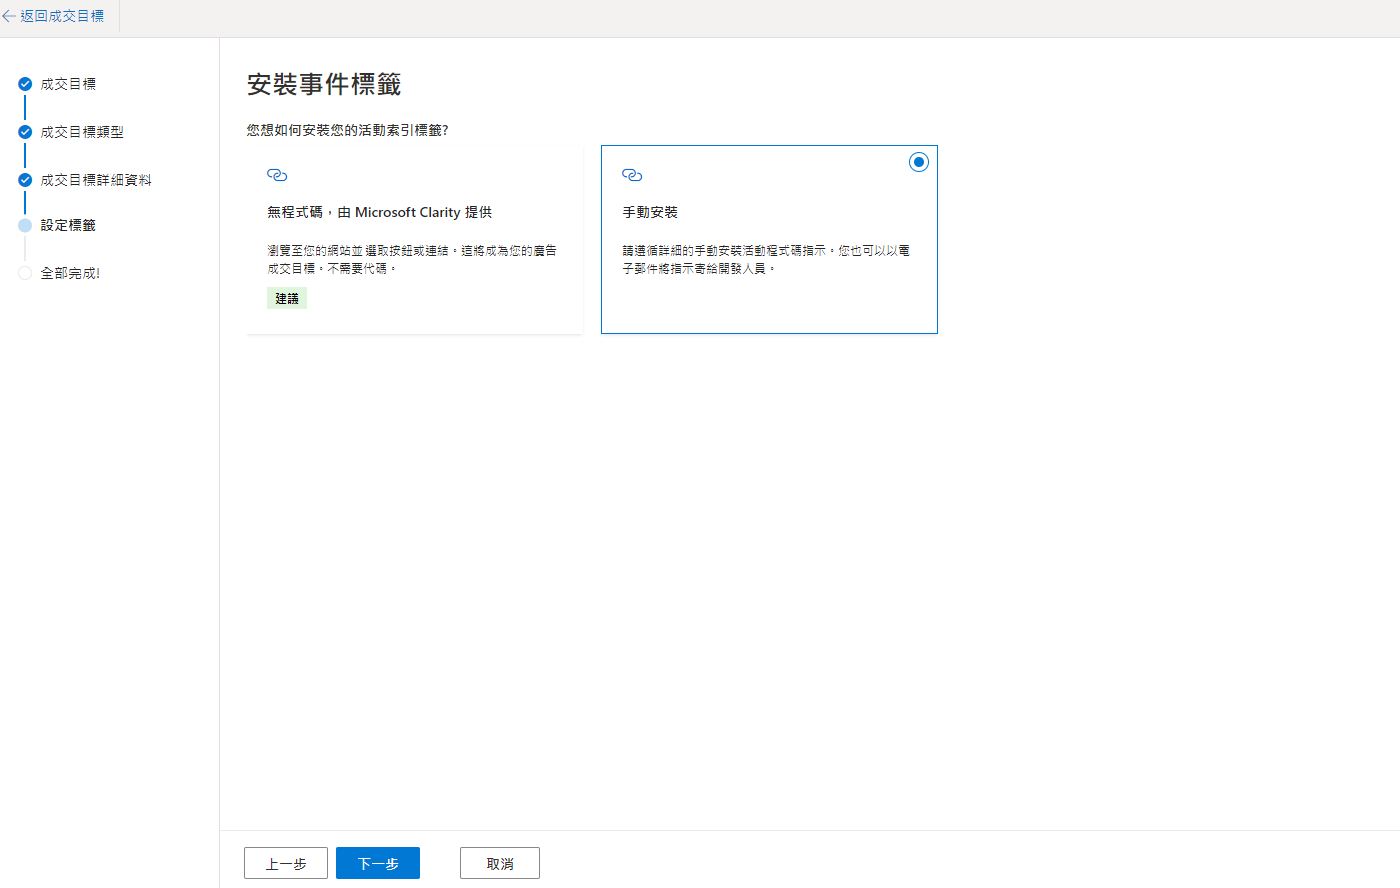Choose the 無程式碼 Microsoft Clarity card

pyautogui.click(x=414, y=240)
